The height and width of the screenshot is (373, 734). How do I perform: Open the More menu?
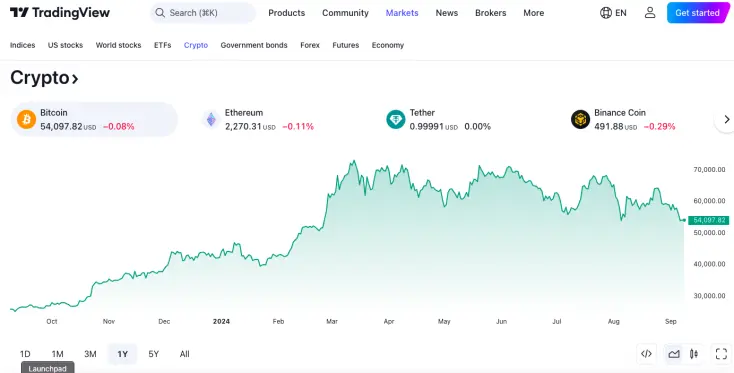(x=534, y=13)
